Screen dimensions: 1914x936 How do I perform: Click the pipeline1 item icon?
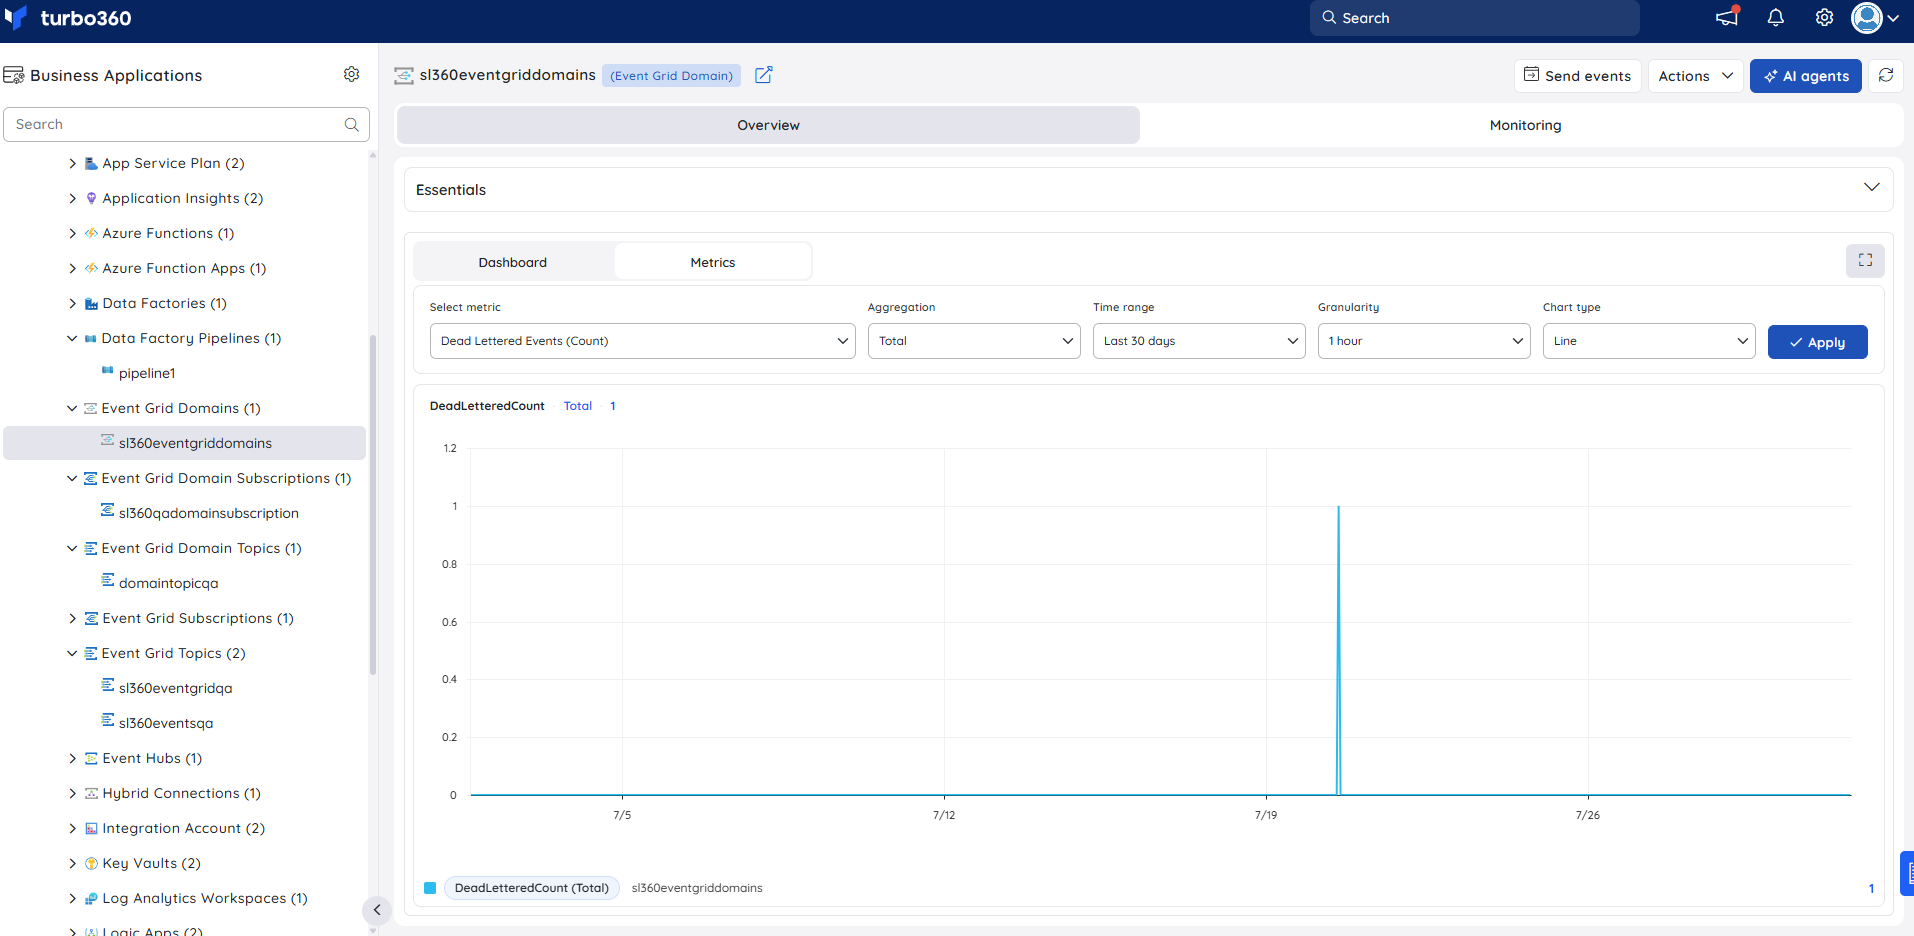coord(107,370)
